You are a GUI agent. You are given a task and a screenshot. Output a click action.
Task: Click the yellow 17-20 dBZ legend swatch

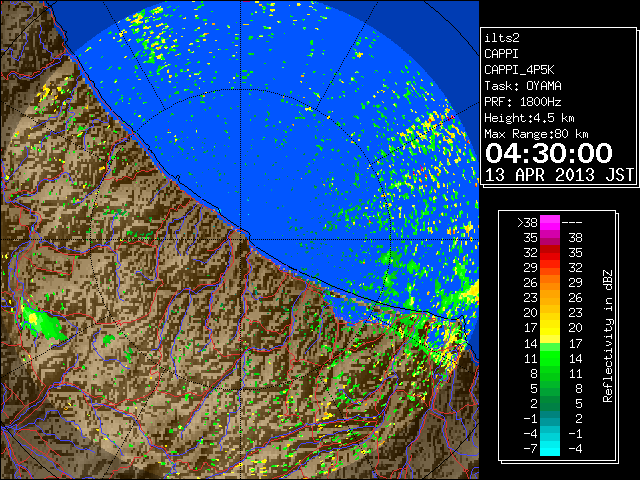[x=550, y=327]
